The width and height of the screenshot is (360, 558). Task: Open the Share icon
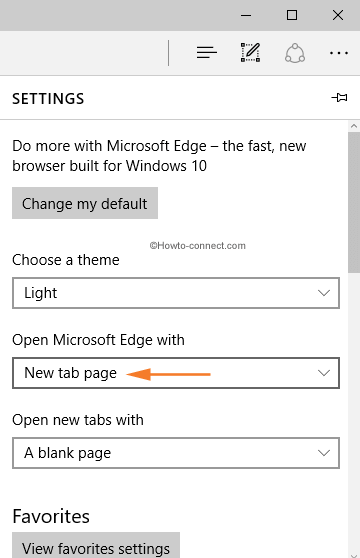pyautogui.click(x=295, y=53)
